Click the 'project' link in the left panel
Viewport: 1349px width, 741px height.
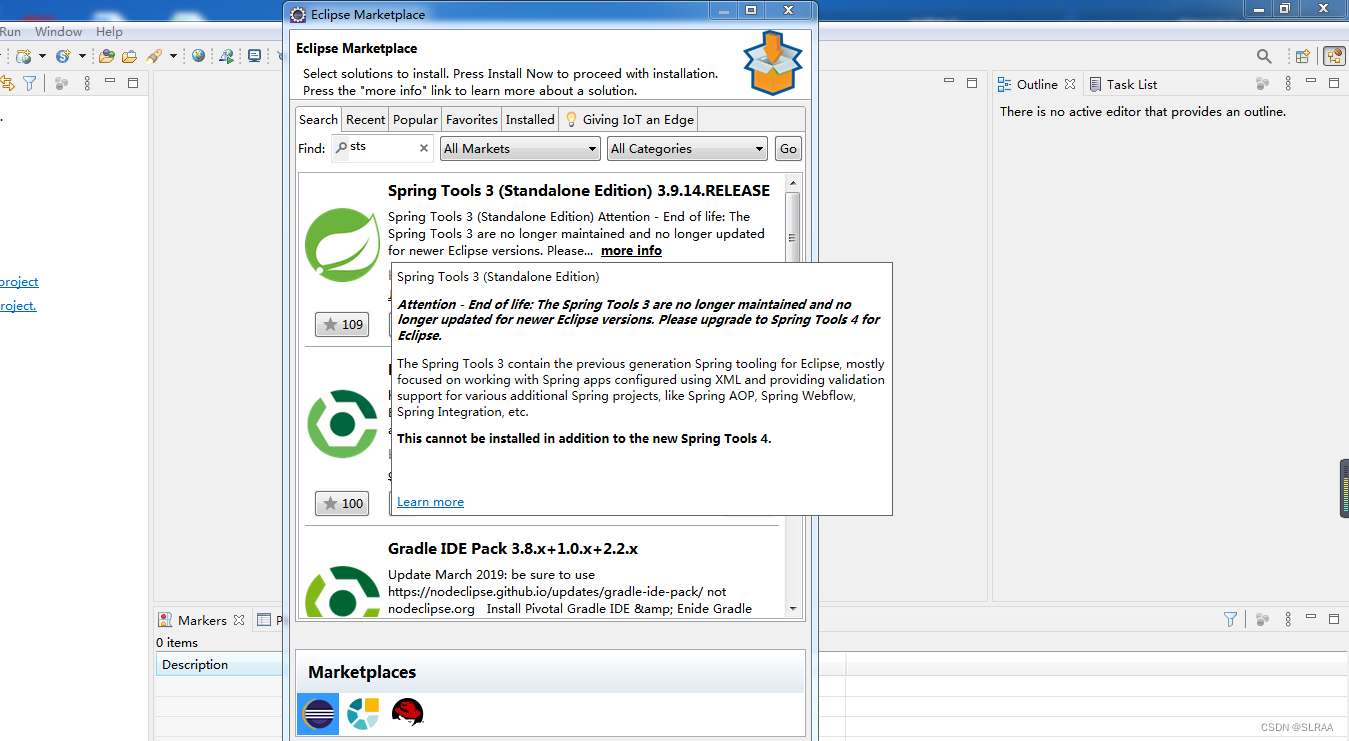[x=19, y=282]
